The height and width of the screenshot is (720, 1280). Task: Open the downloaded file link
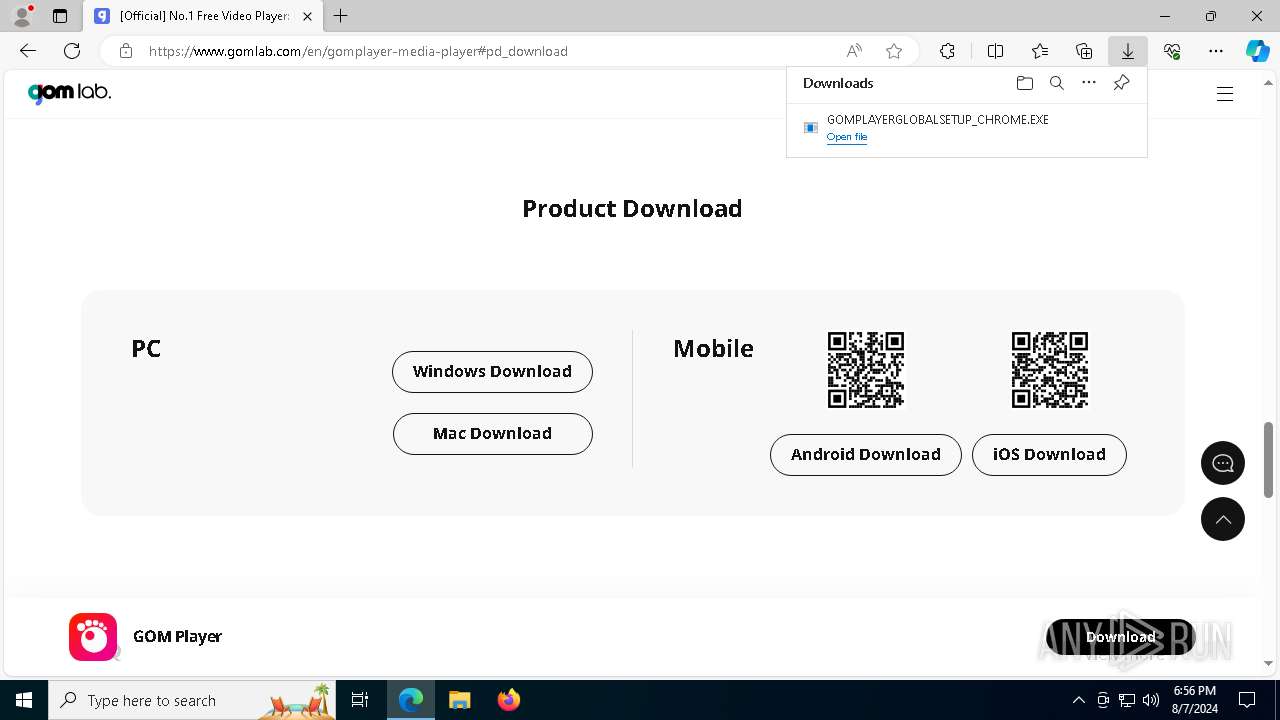847,137
